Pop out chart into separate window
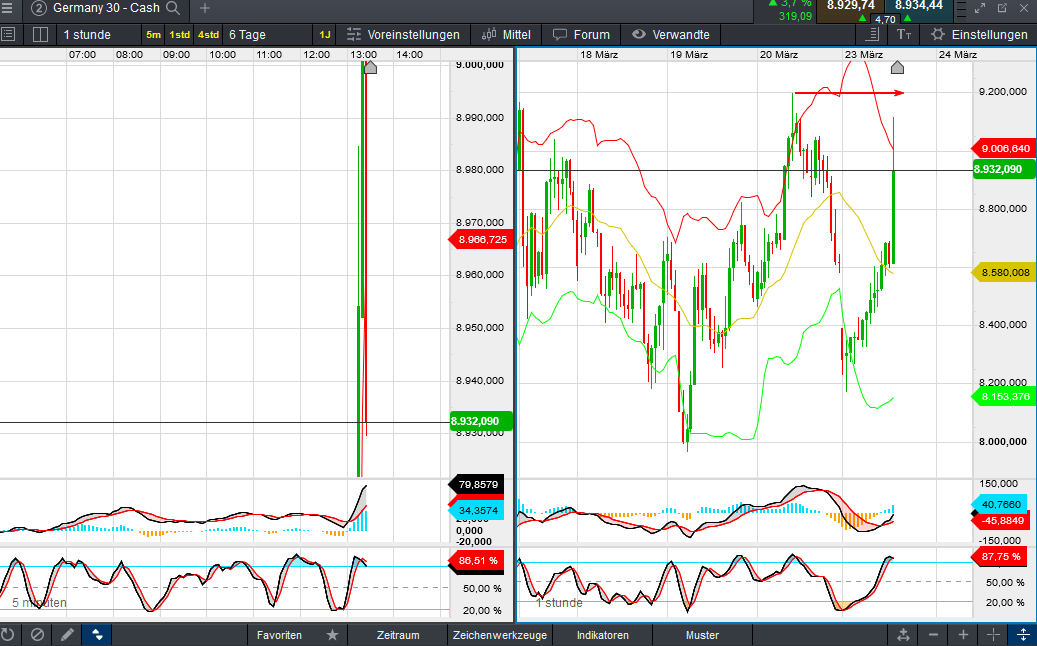The width and height of the screenshot is (1037, 646). point(1003,8)
